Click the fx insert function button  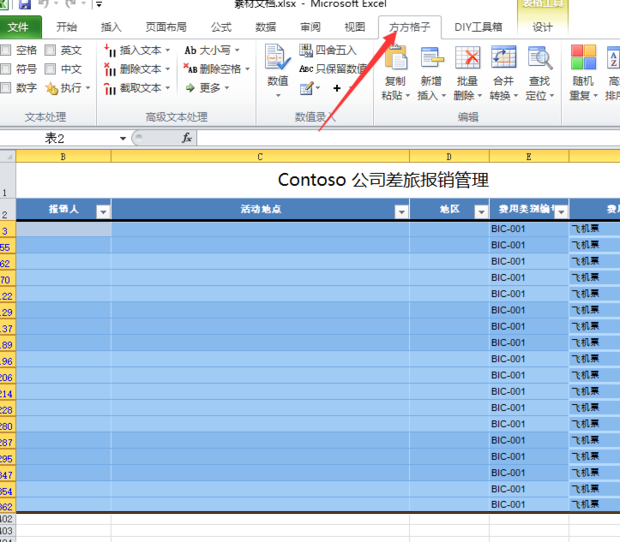coord(187,138)
